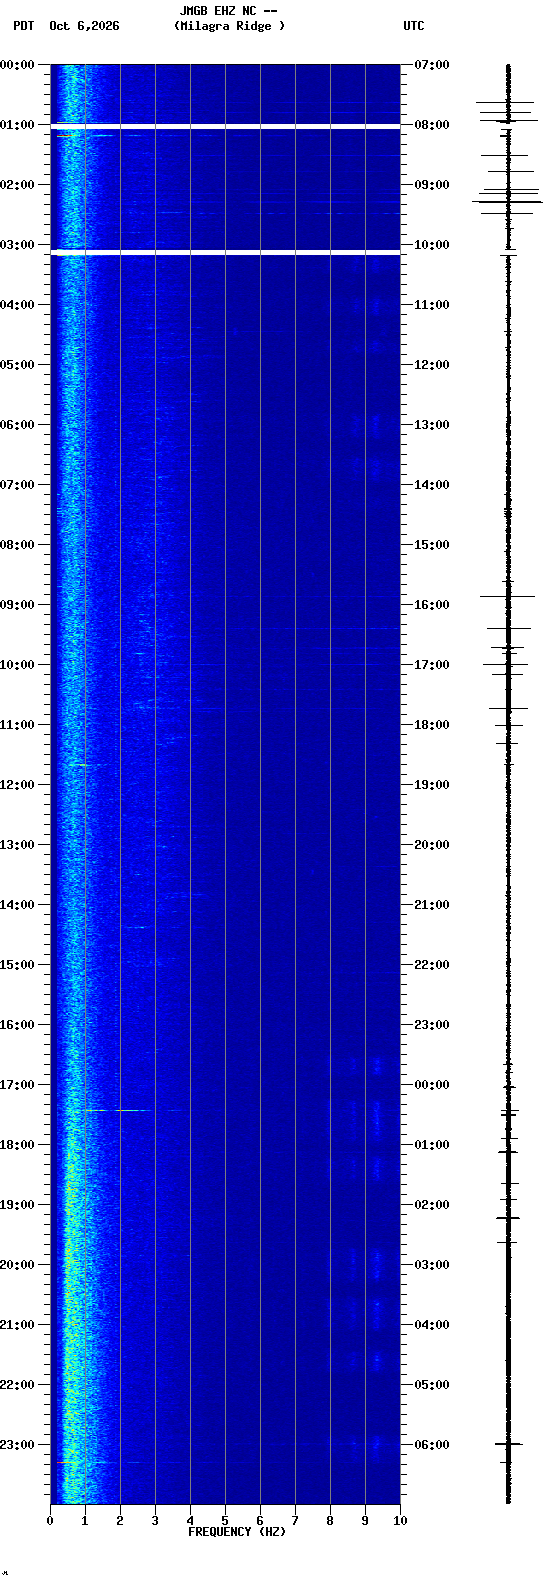Select the 23:00 PDT time label
The height and width of the screenshot is (1584, 552).
pyautogui.click(x=17, y=1445)
